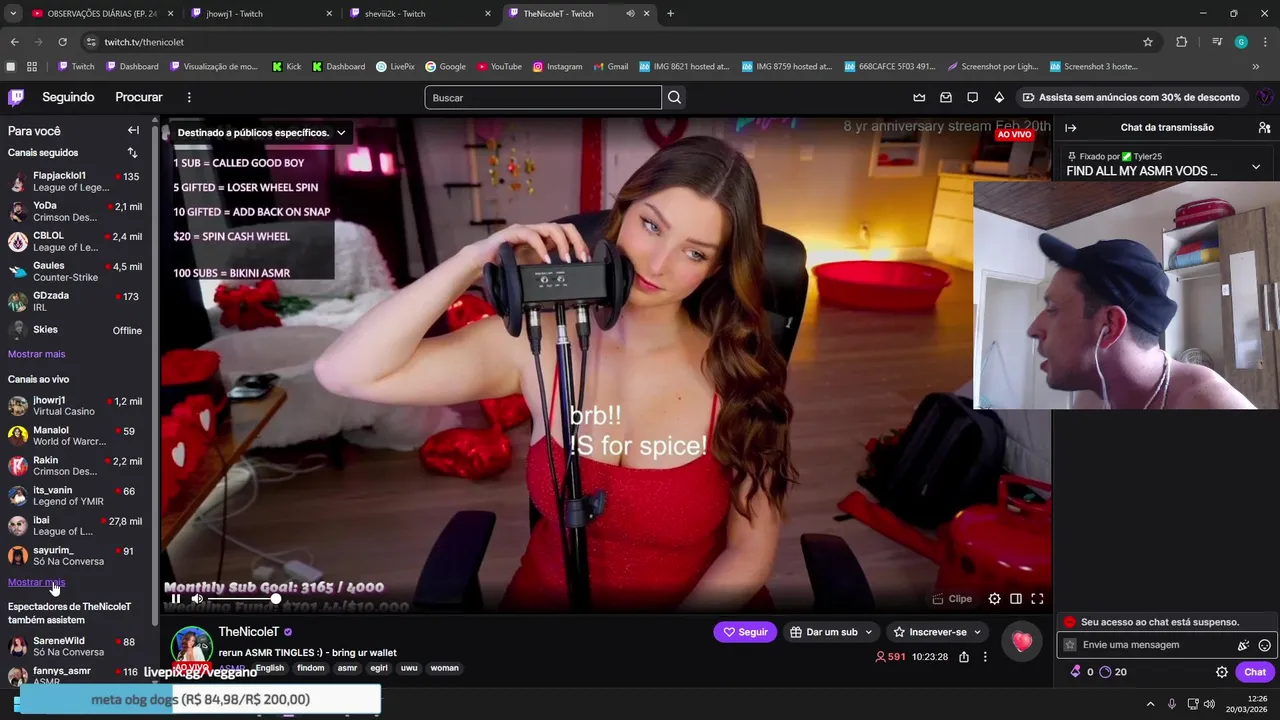This screenshot has width=1280, height=720.
Task: Open Procurar navigation item
Action: pyautogui.click(x=139, y=97)
